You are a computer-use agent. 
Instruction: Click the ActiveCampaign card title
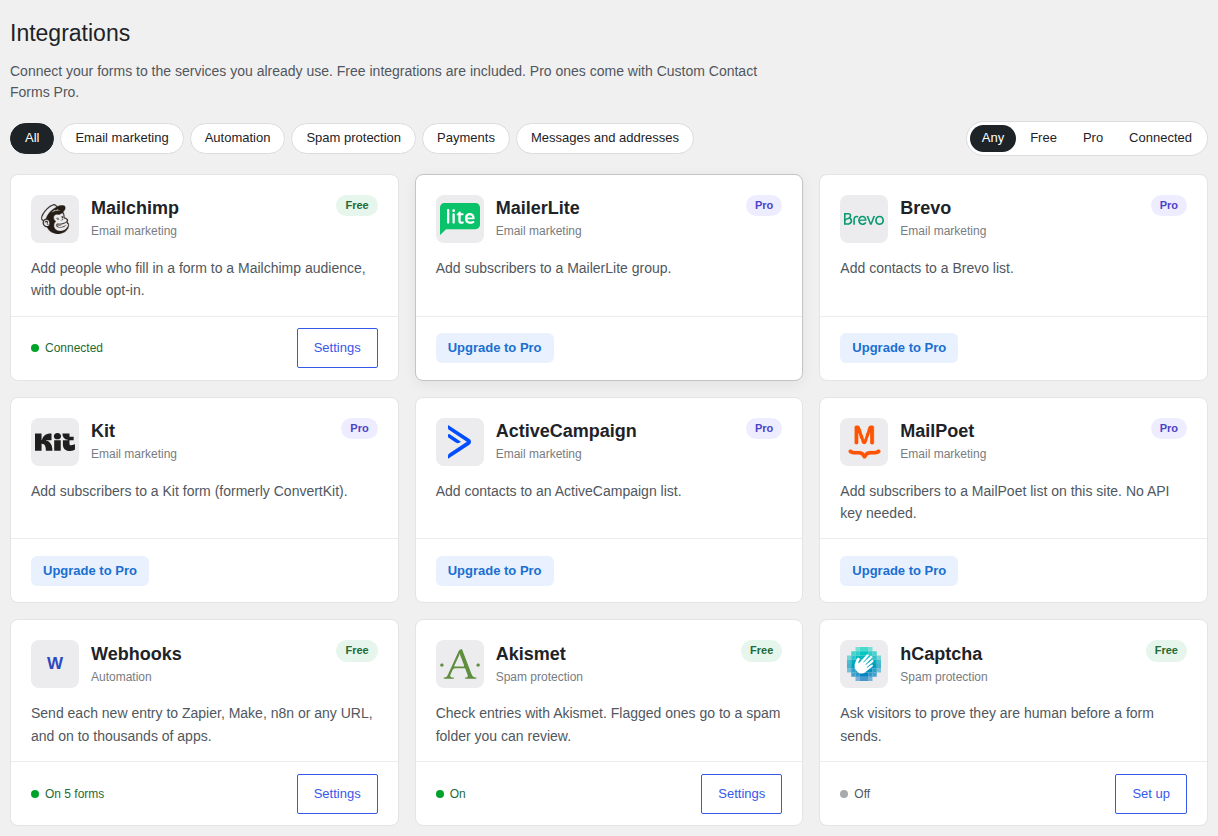[x=566, y=431]
